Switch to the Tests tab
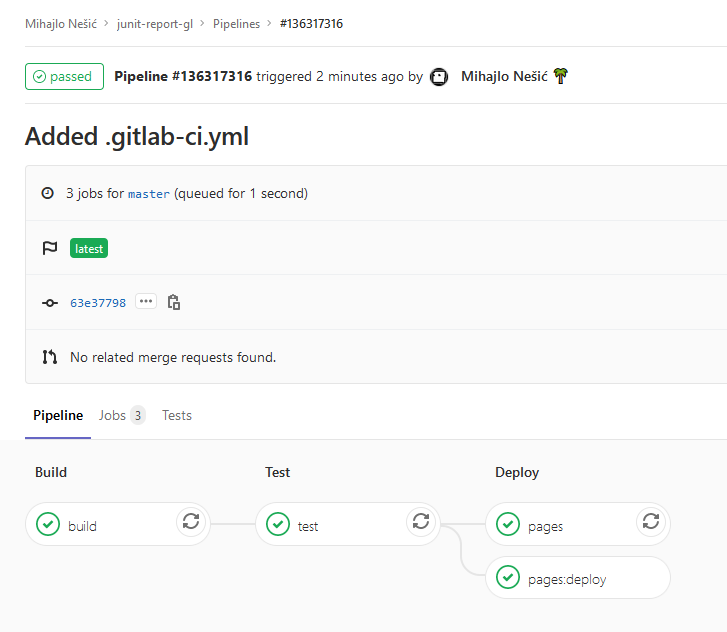 pyautogui.click(x=177, y=415)
